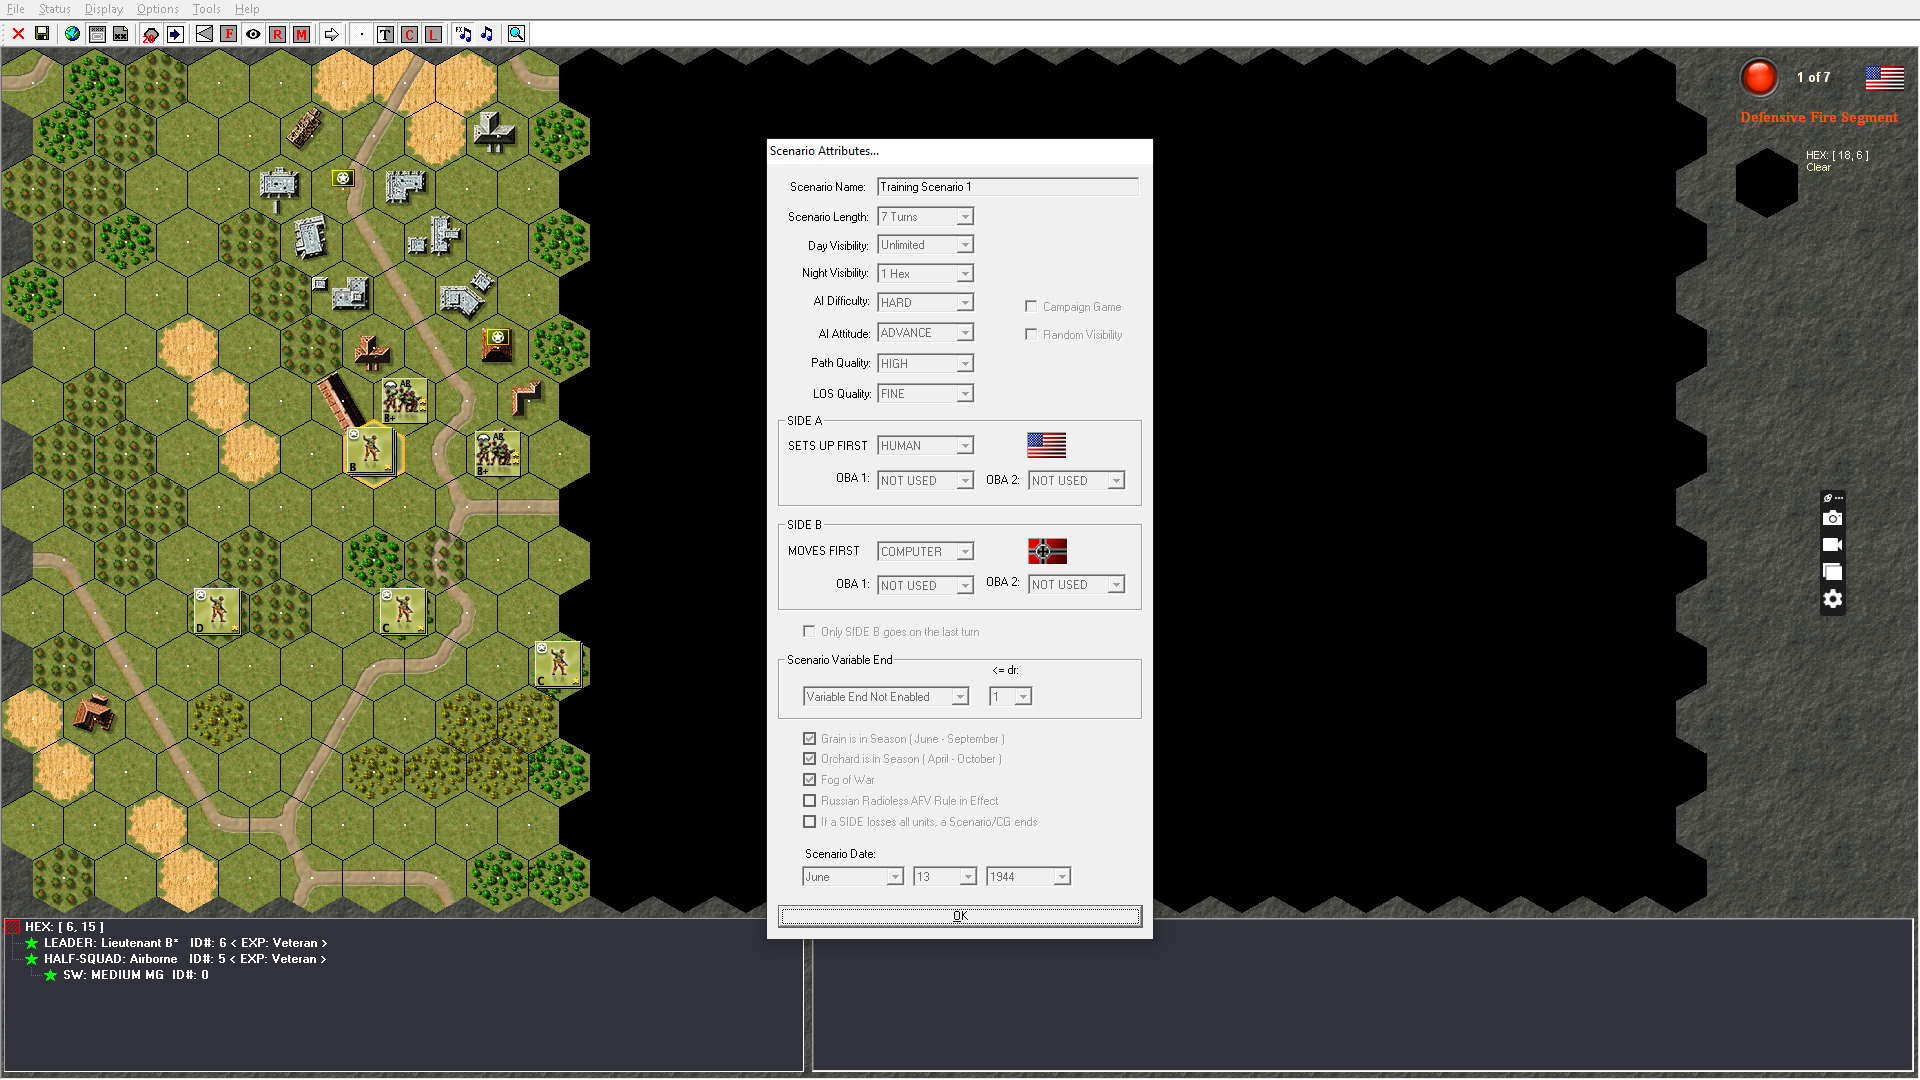Click the red M toolbar button
Image resolution: width=1920 pixels, height=1080 pixels.
[301, 34]
